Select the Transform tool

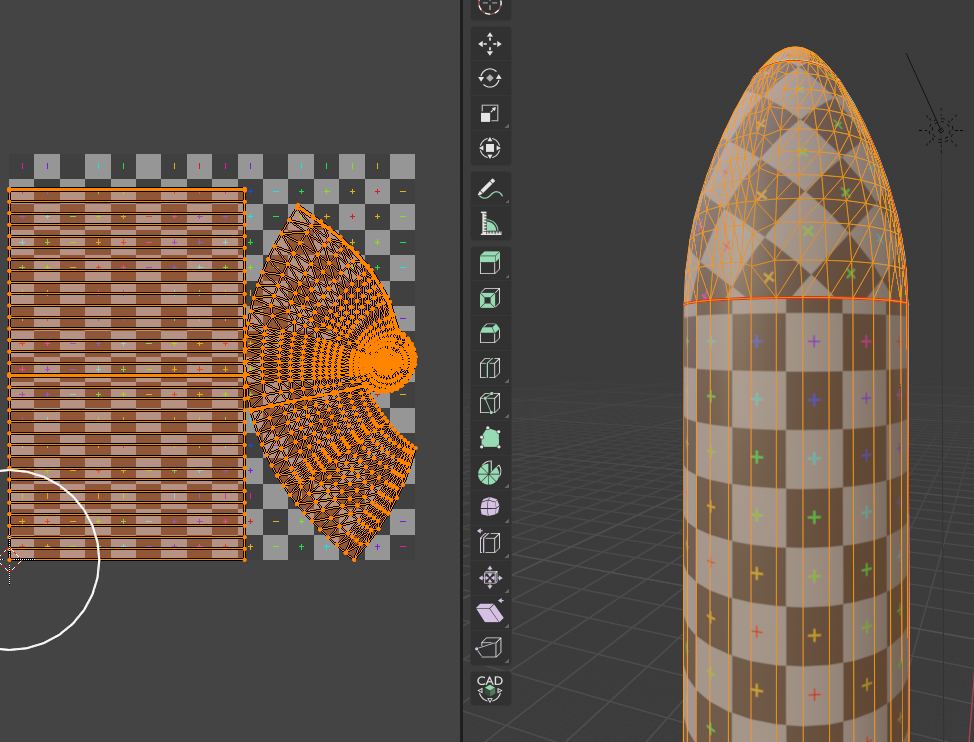click(x=490, y=148)
